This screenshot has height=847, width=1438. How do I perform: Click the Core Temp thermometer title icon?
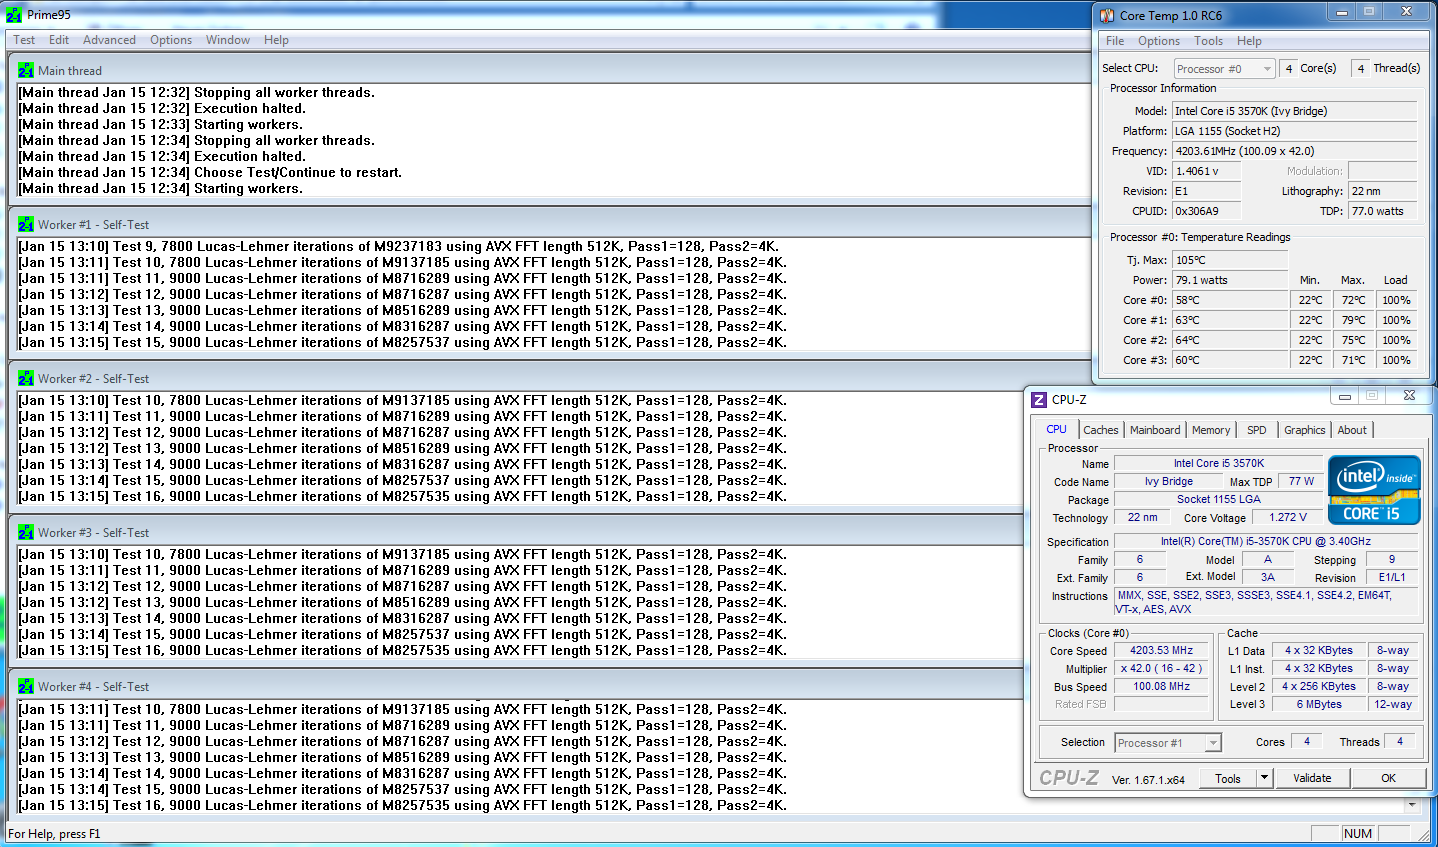pos(1106,15)
